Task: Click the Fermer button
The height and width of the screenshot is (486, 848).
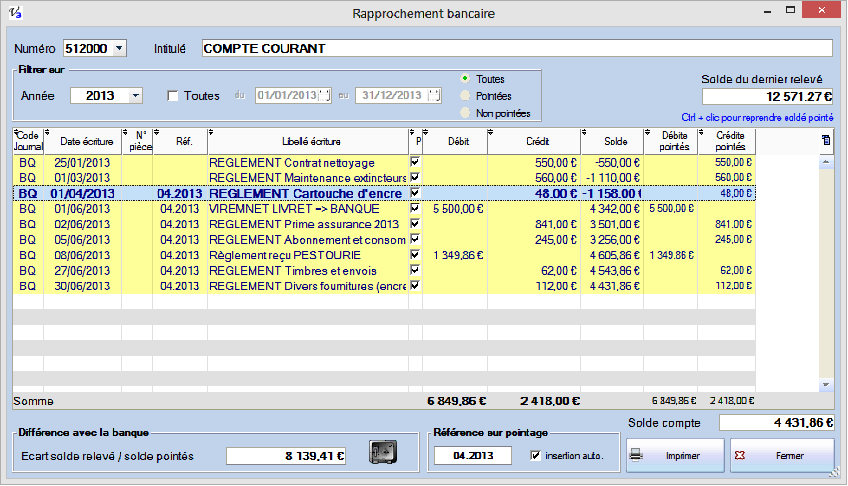Action: click(x=781, y=455)
